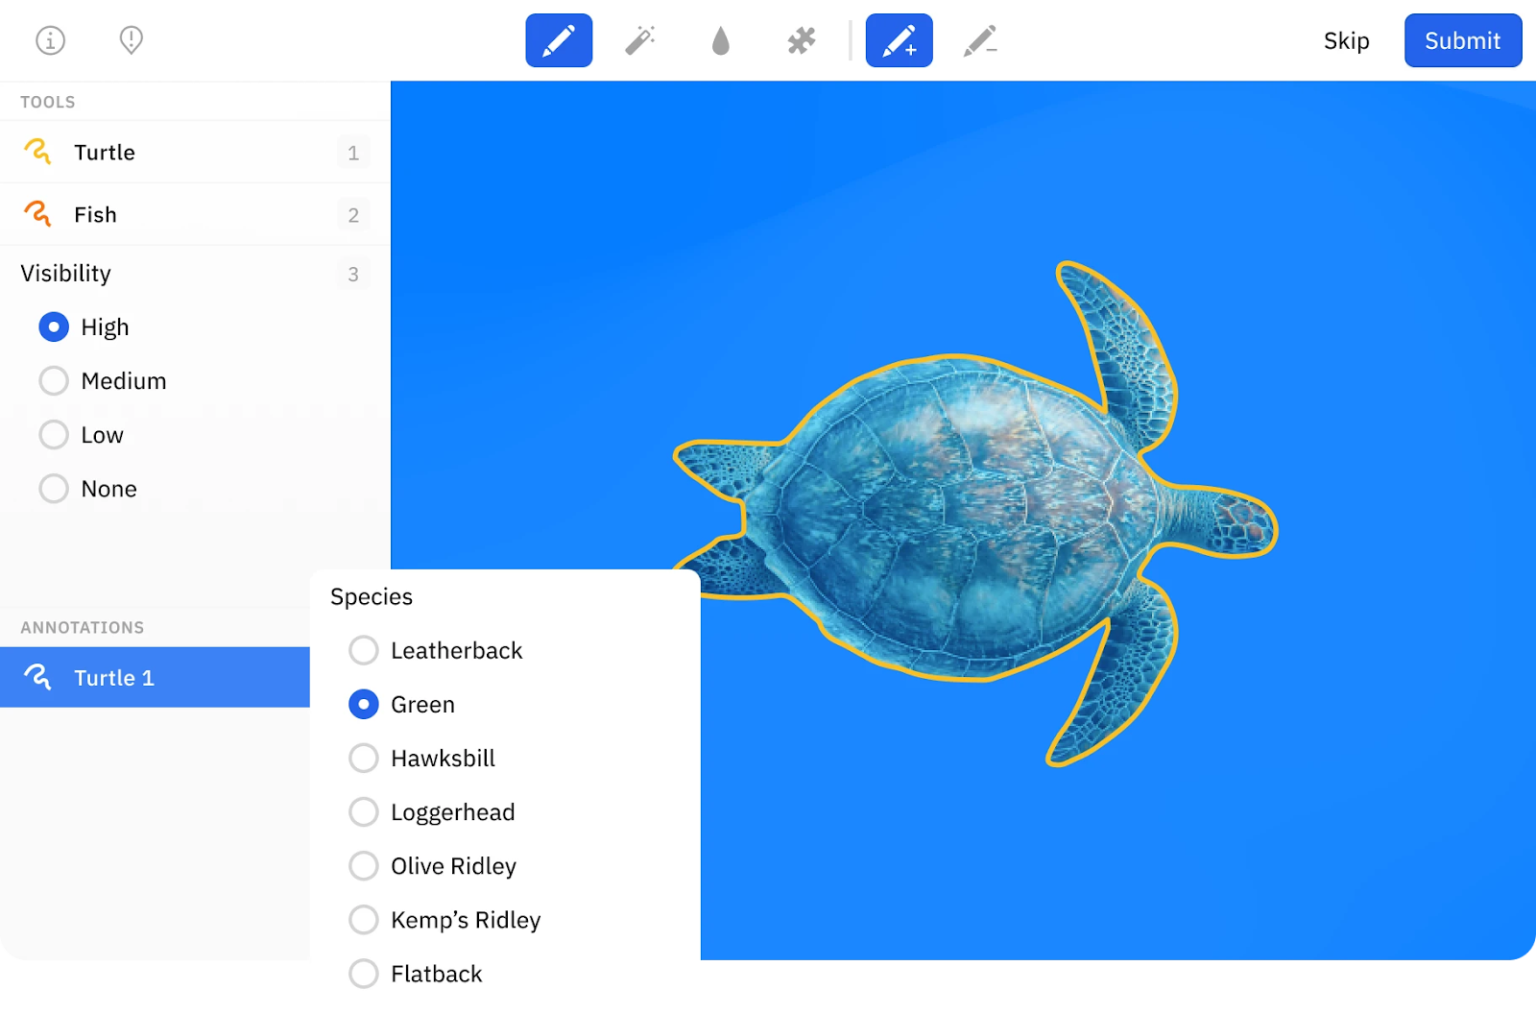Skip the current image

point(1346,40)
